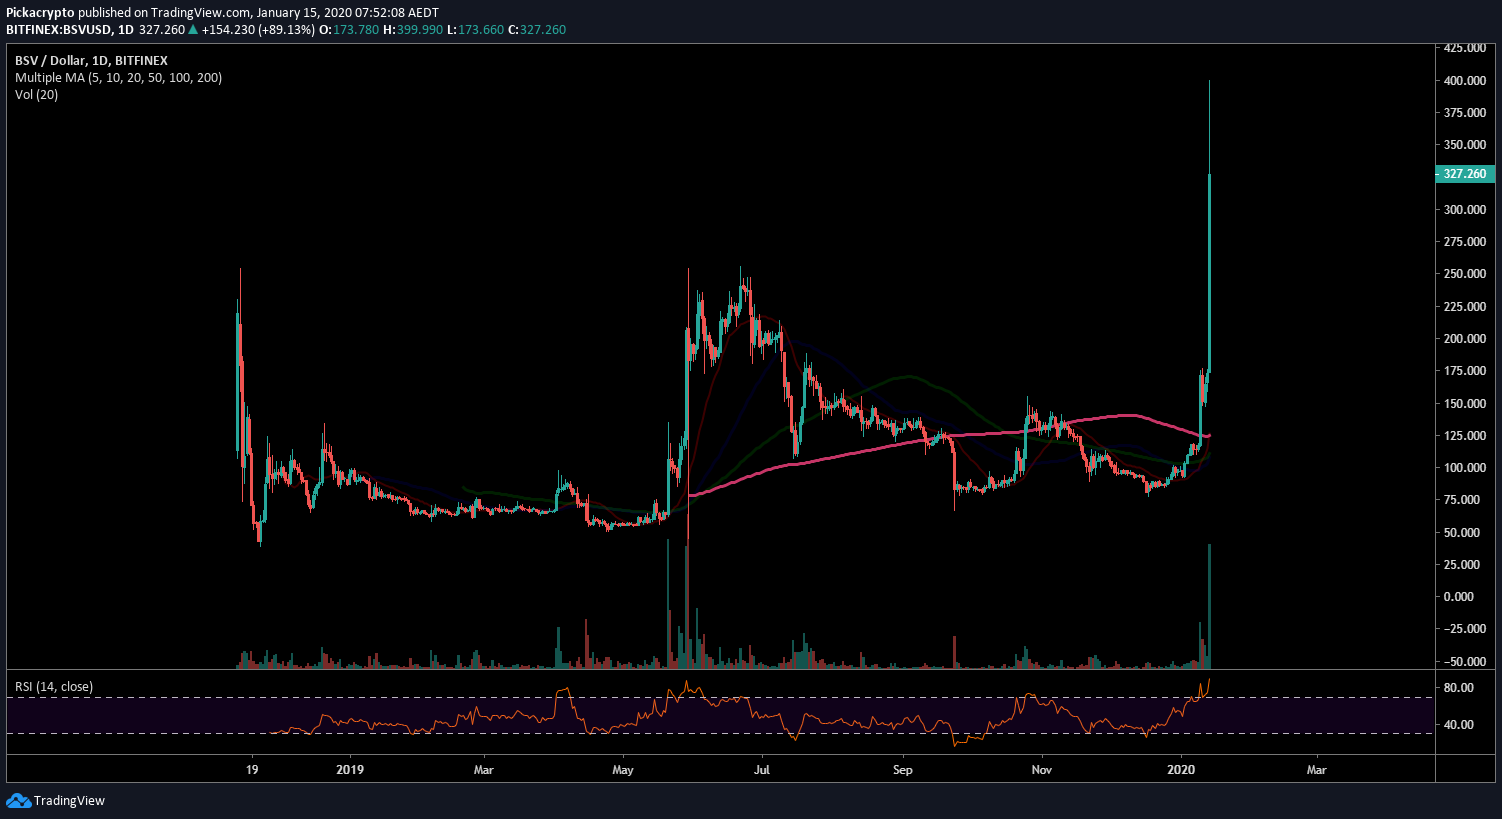The width and height of the screenshot is (1502, 819).
Task: Click the BSV / Dollar chart title
Action: (x=91, y=61)
